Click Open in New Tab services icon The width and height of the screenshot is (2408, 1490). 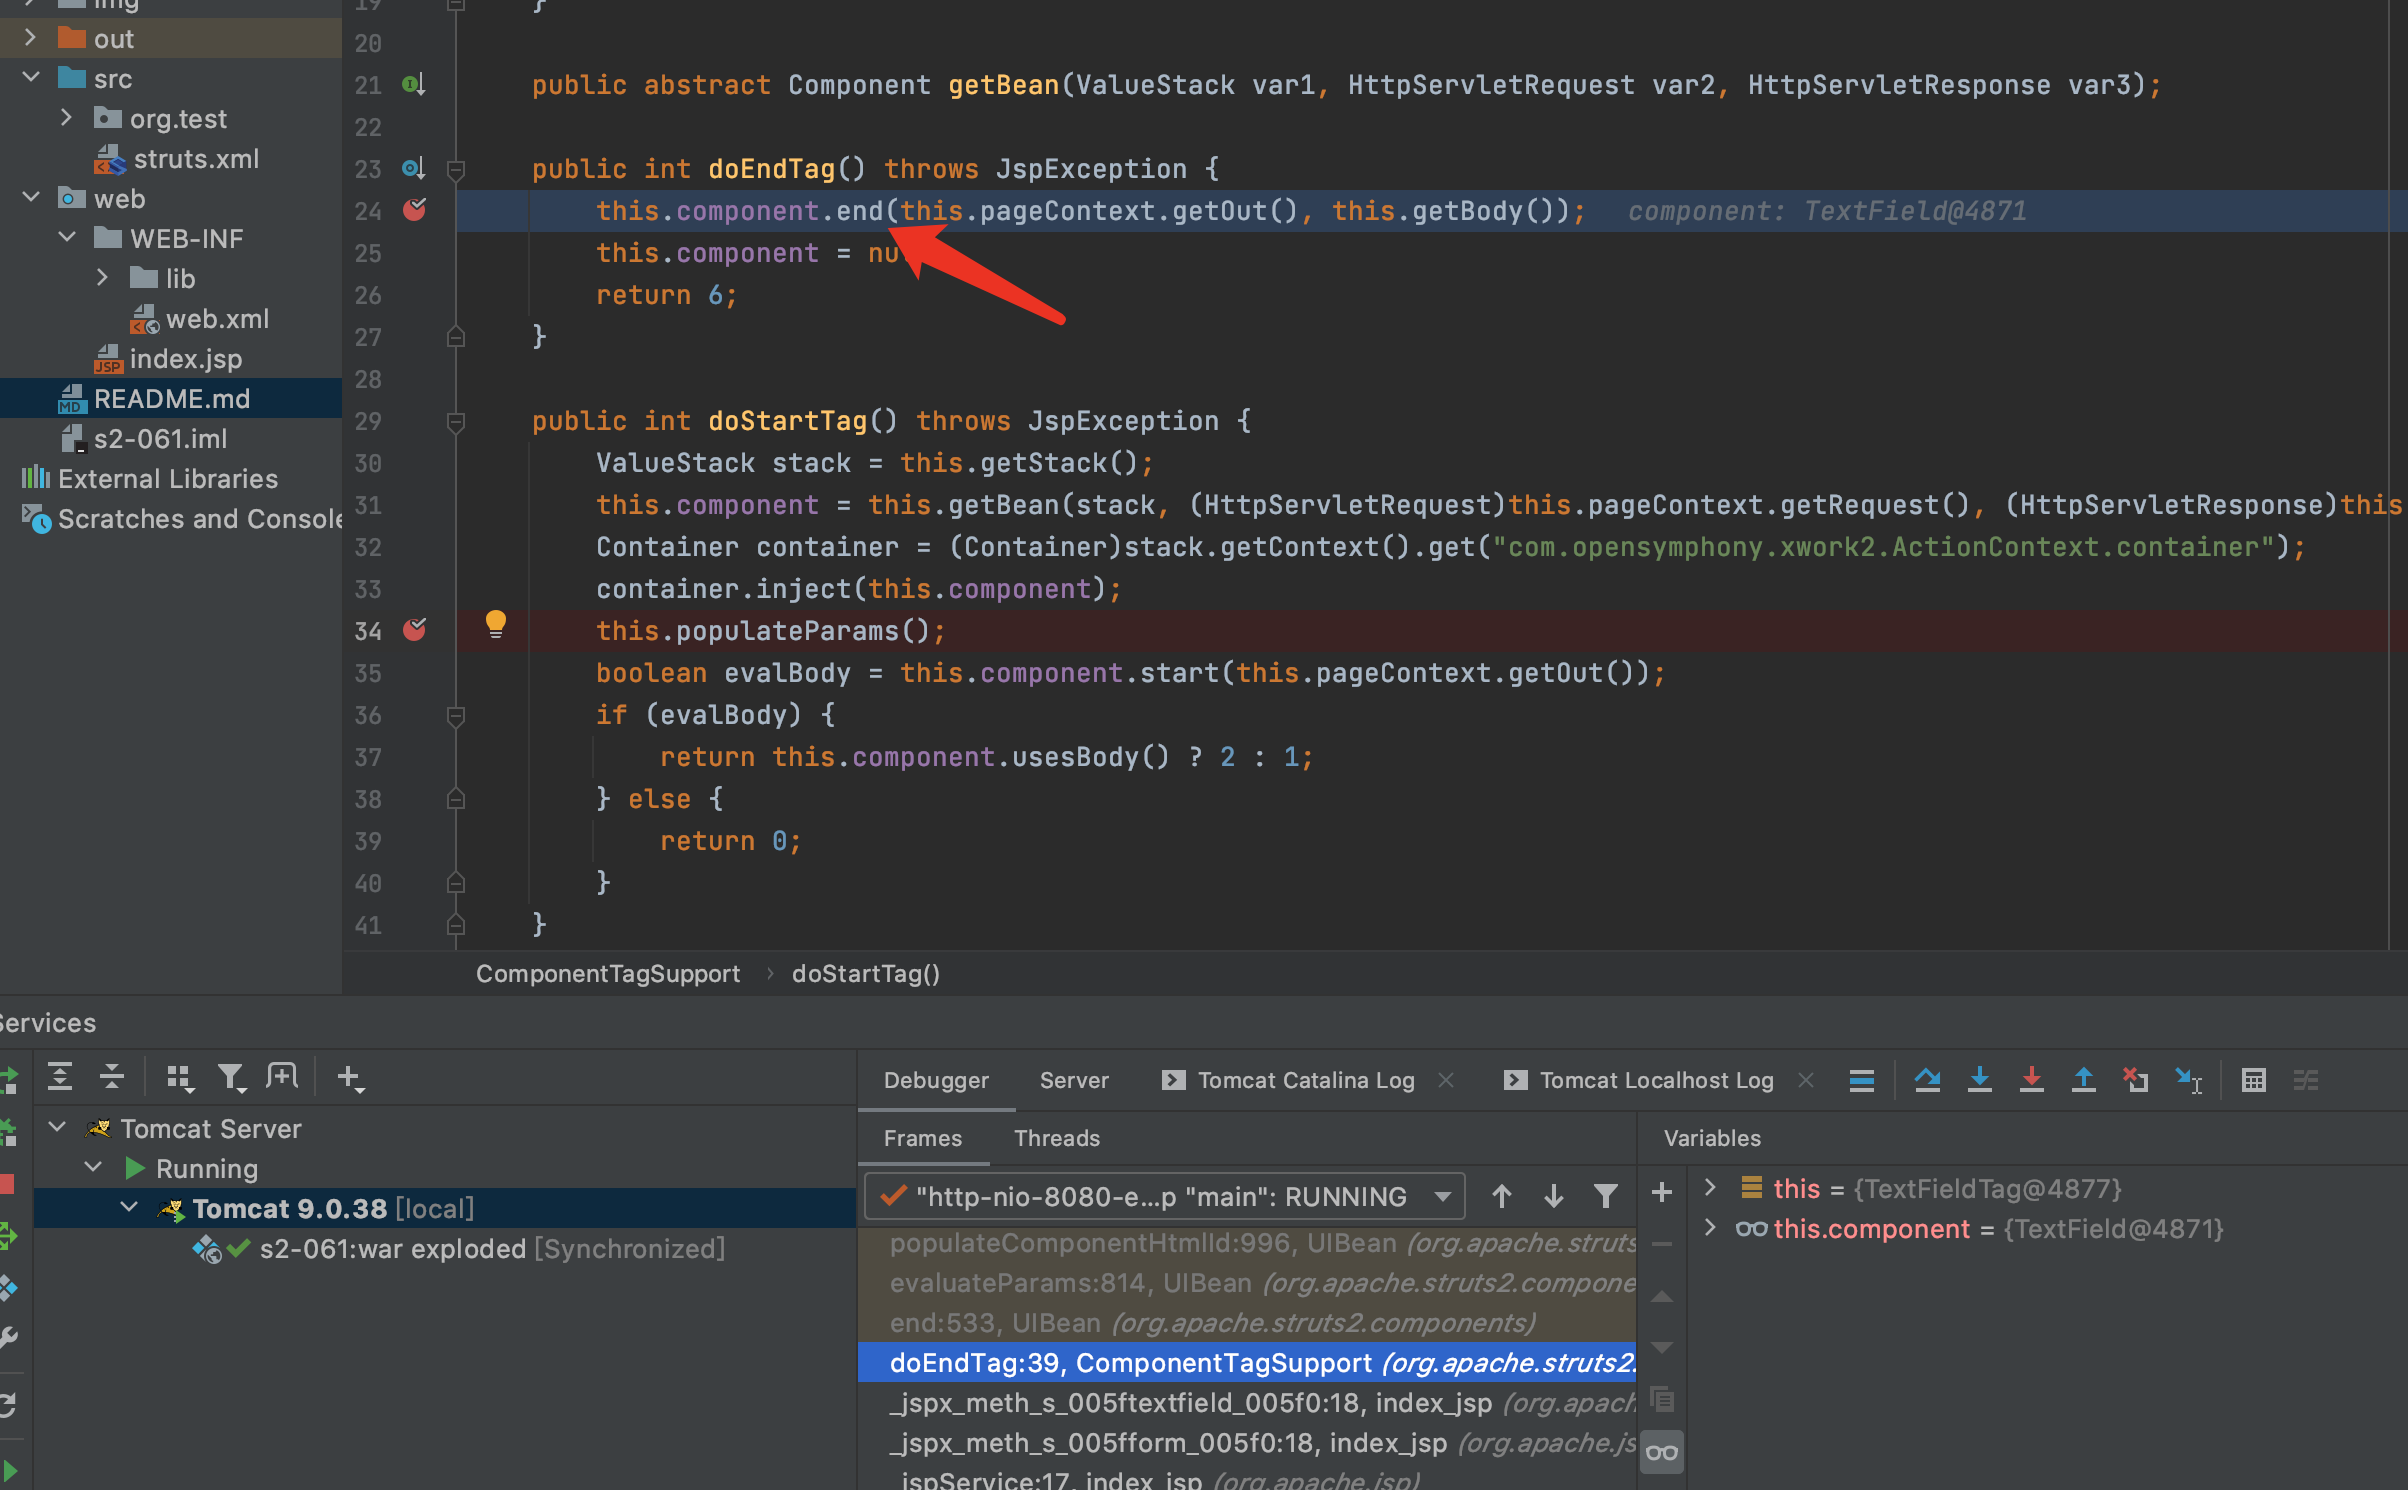(x=282, y=1077)
